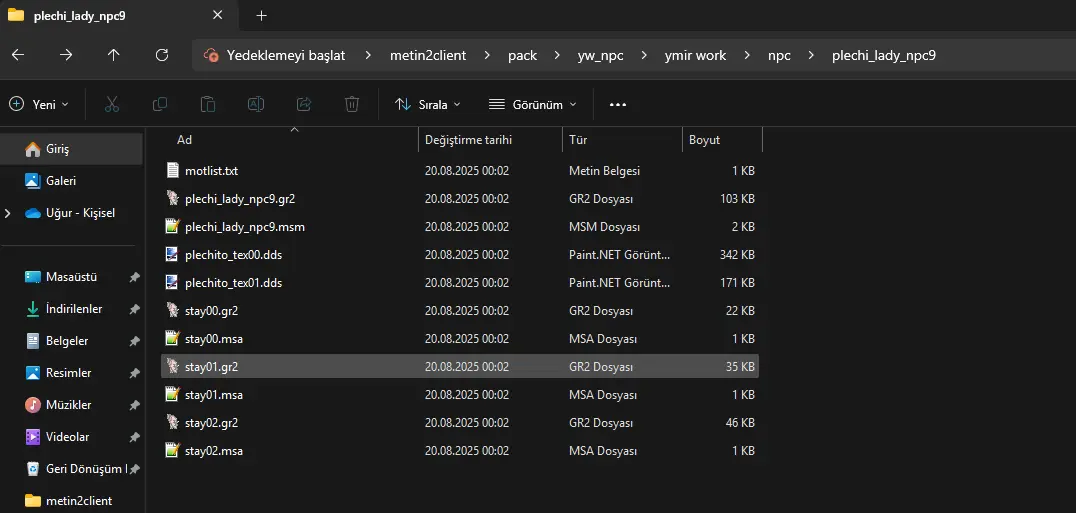The image size is (1076, 513).
Task: Select the stay01.gr2 file name
Action: tap(211, 367)
